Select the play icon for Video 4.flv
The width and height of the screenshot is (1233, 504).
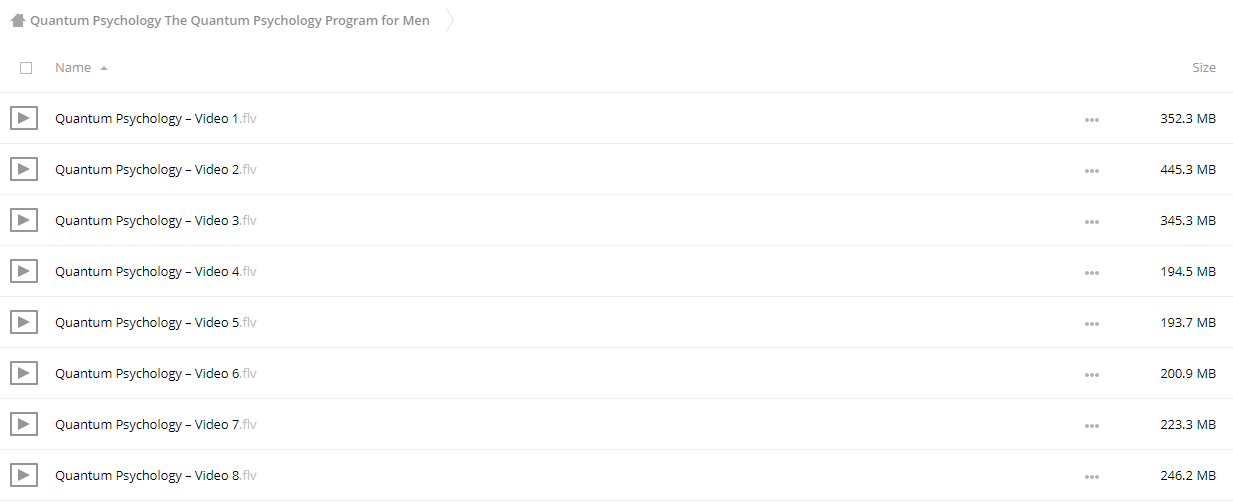pos(24,271)
